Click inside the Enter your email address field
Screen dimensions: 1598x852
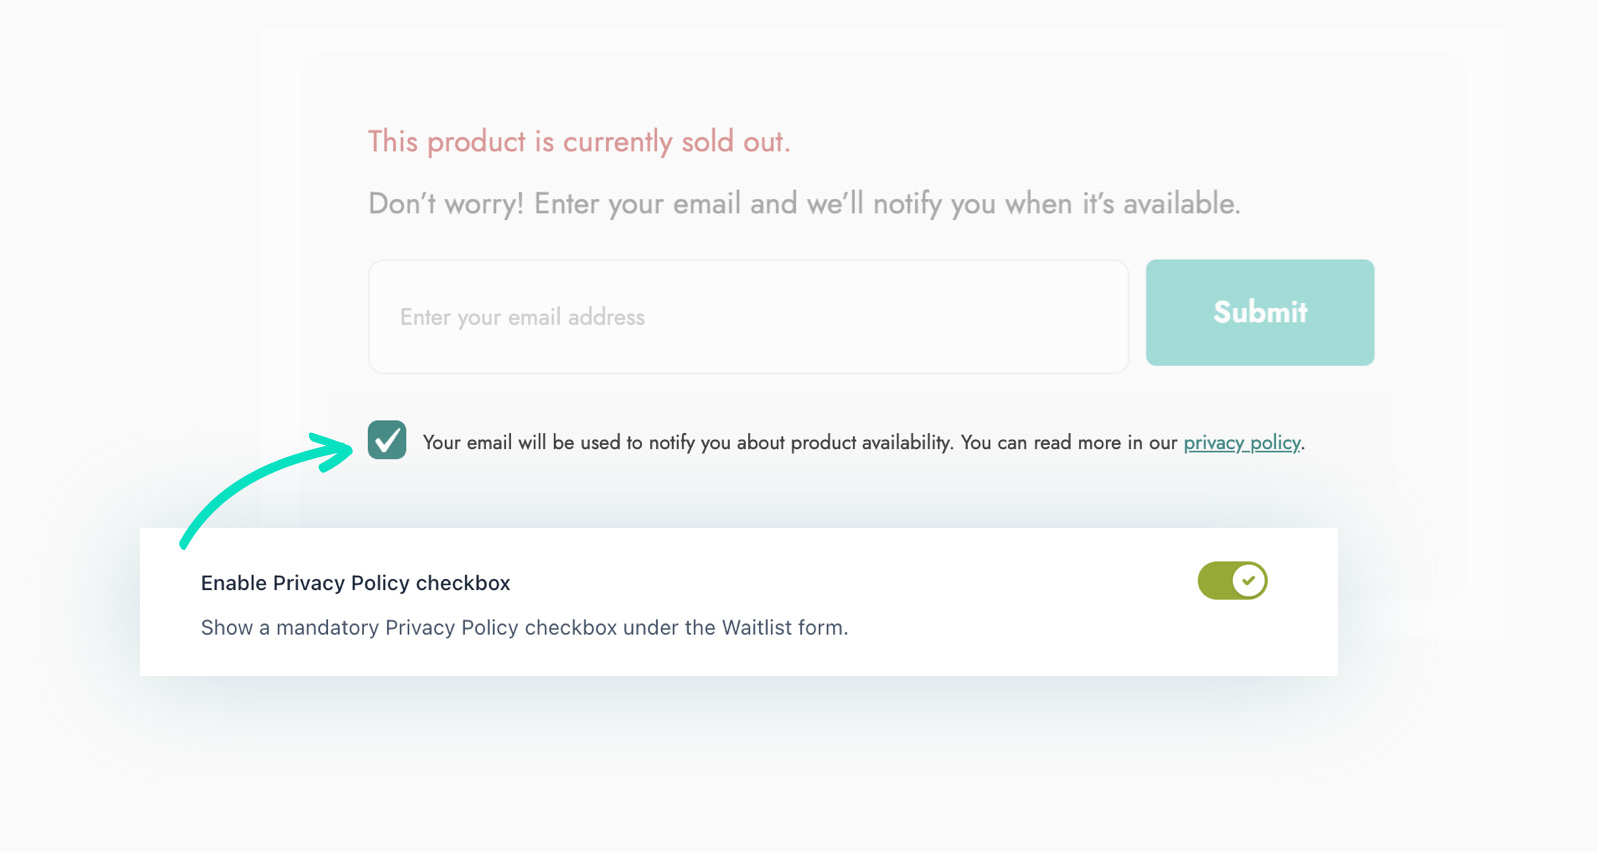[748, 316]
